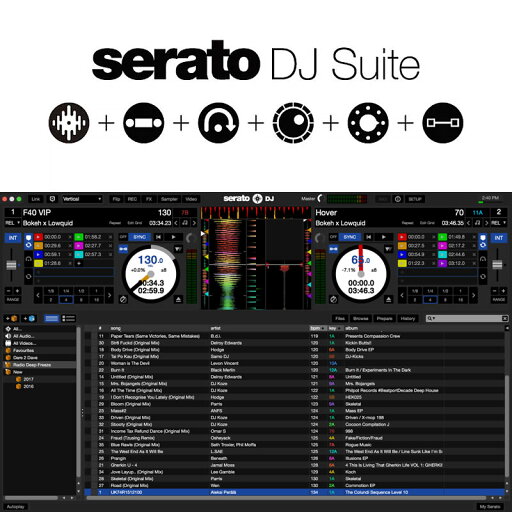Viewport: 512px width, 512px height.
Task: Open the History panel tab
Action: (x=407, y=319)
